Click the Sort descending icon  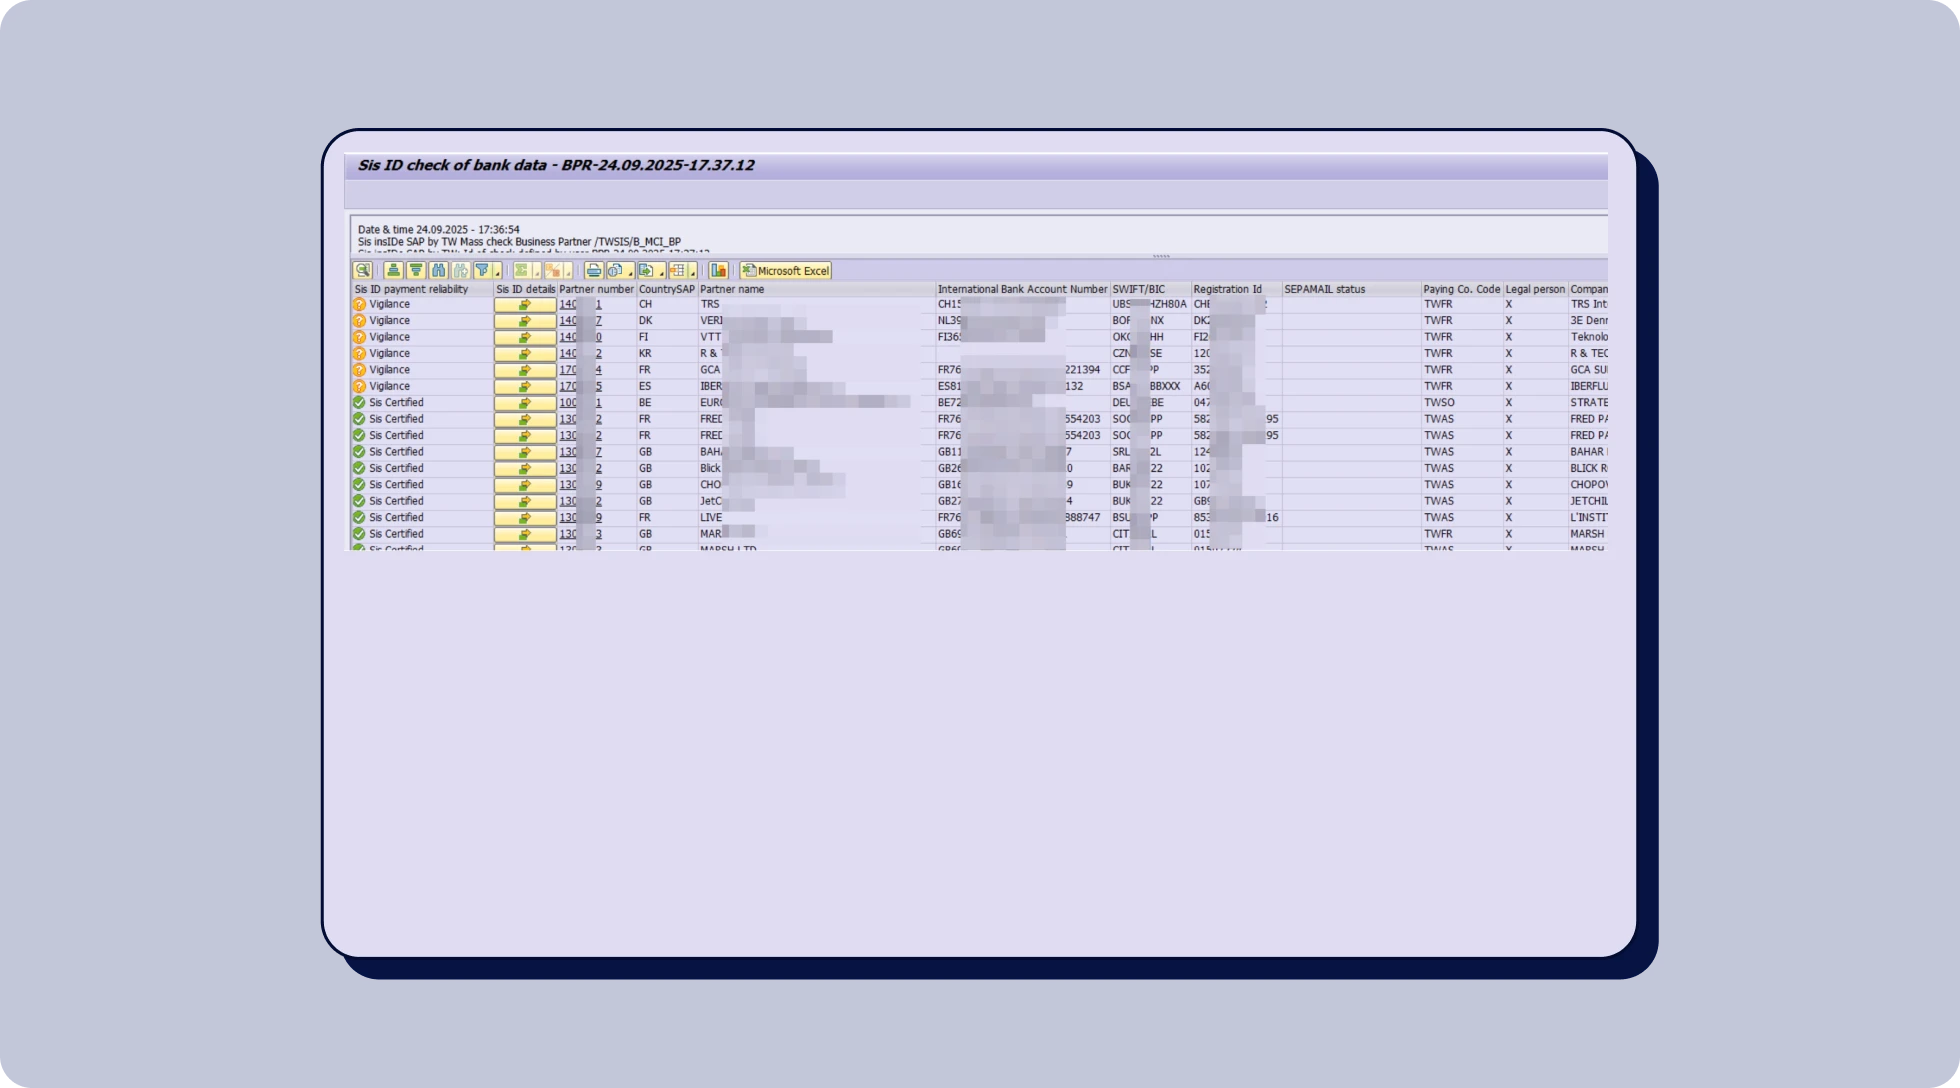[416, 270]
